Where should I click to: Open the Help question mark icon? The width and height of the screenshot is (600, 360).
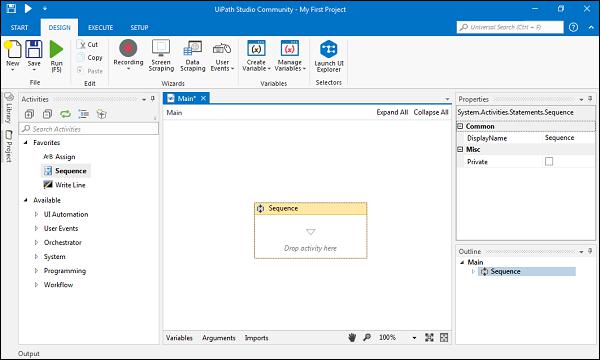click(573, 27)
